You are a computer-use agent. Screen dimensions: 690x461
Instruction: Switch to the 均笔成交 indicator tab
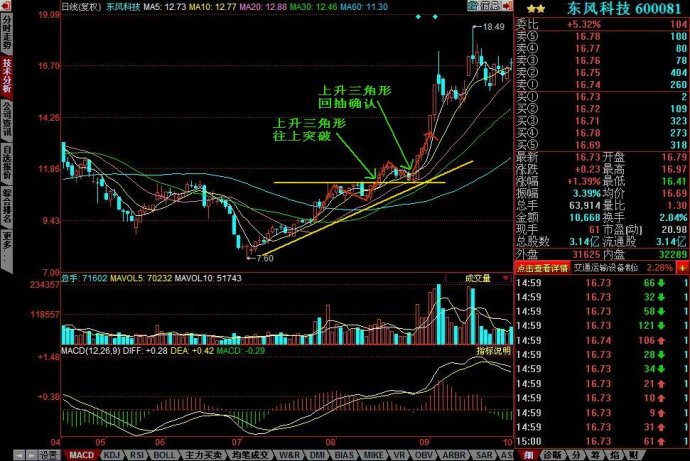coord(249,455)
